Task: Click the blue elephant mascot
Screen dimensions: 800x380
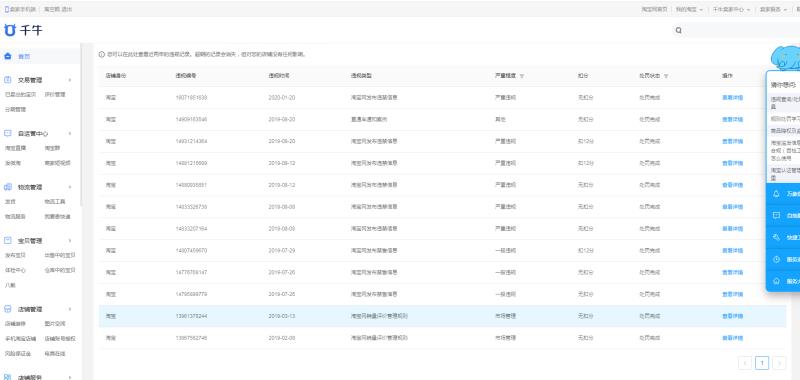Action: click(x=786, y=58)
